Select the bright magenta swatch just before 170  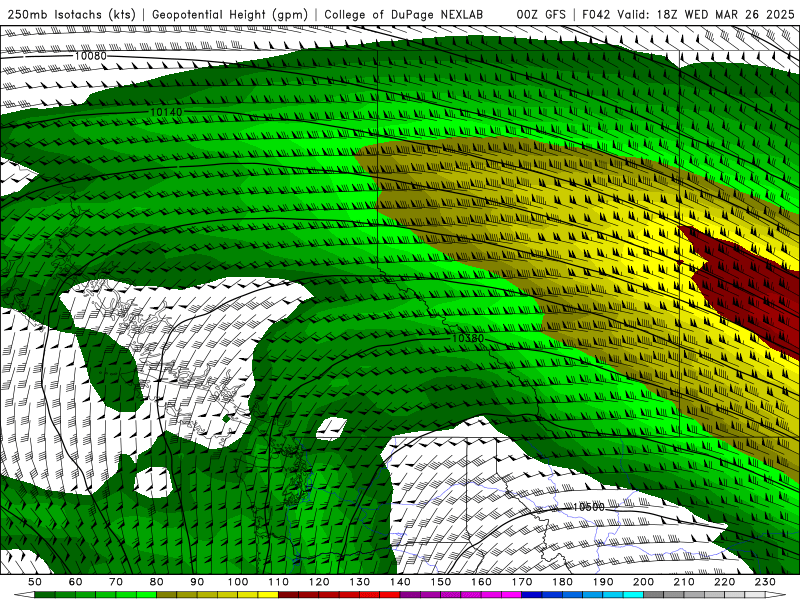coord(511,595)
